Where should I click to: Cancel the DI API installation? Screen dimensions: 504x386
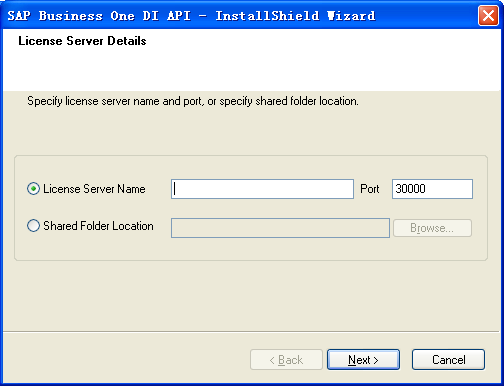(x=448, y=360)
